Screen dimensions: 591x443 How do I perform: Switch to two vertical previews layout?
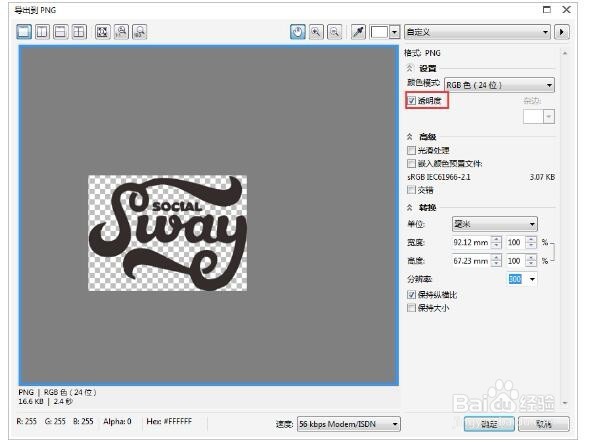[42, 32]
